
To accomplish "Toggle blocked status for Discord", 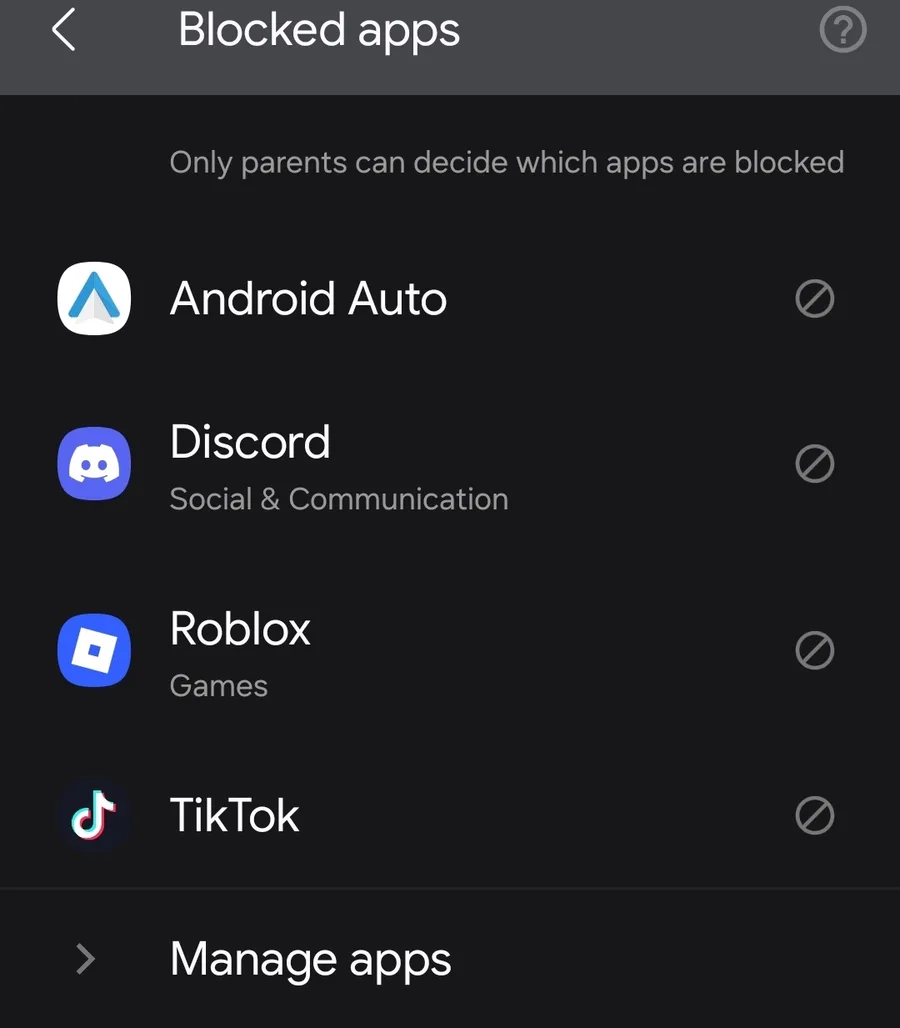I will 814,463.
